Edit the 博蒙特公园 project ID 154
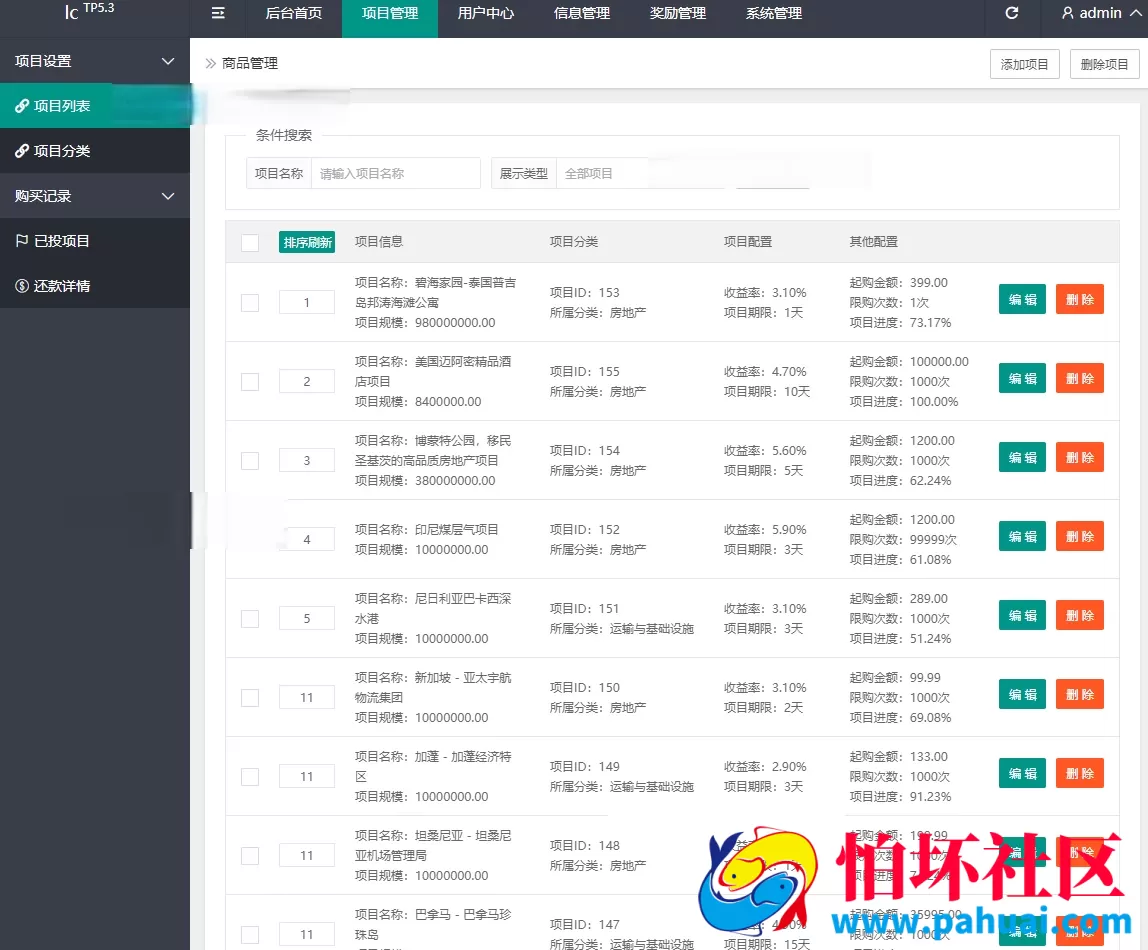Screen dimensions: 1148x950 point(1022,457)
